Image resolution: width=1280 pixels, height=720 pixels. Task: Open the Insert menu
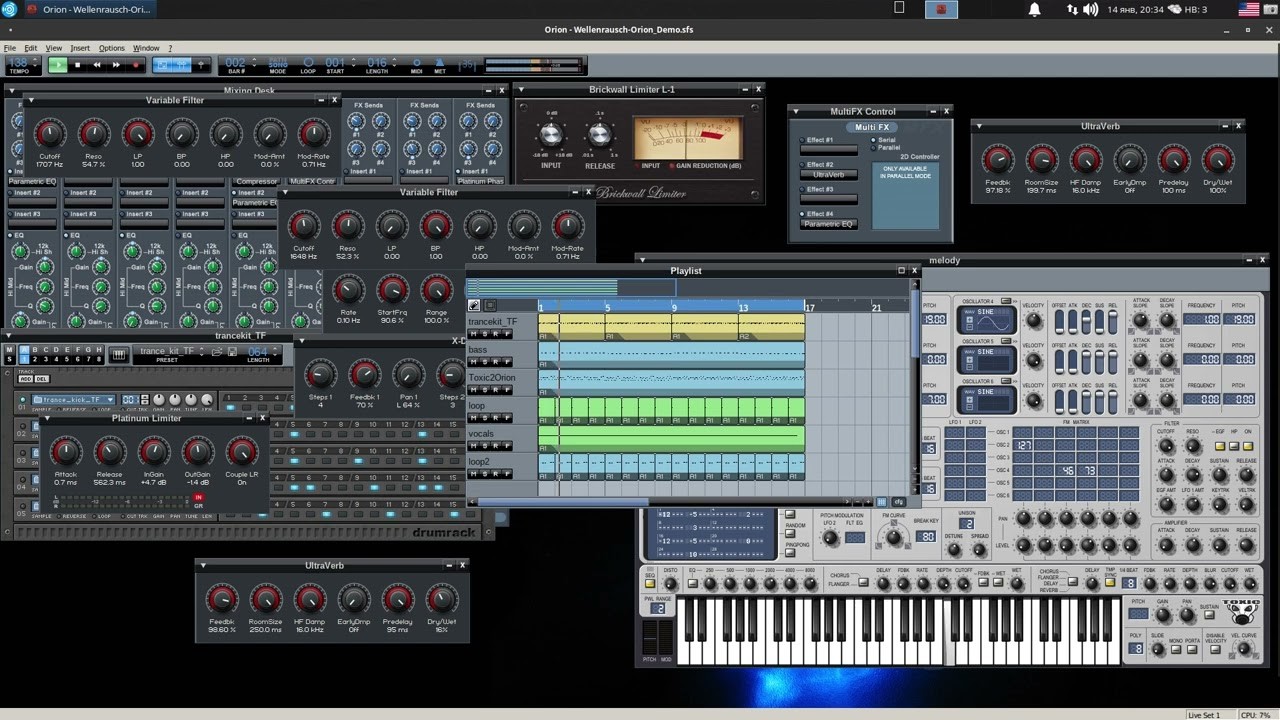80,48
